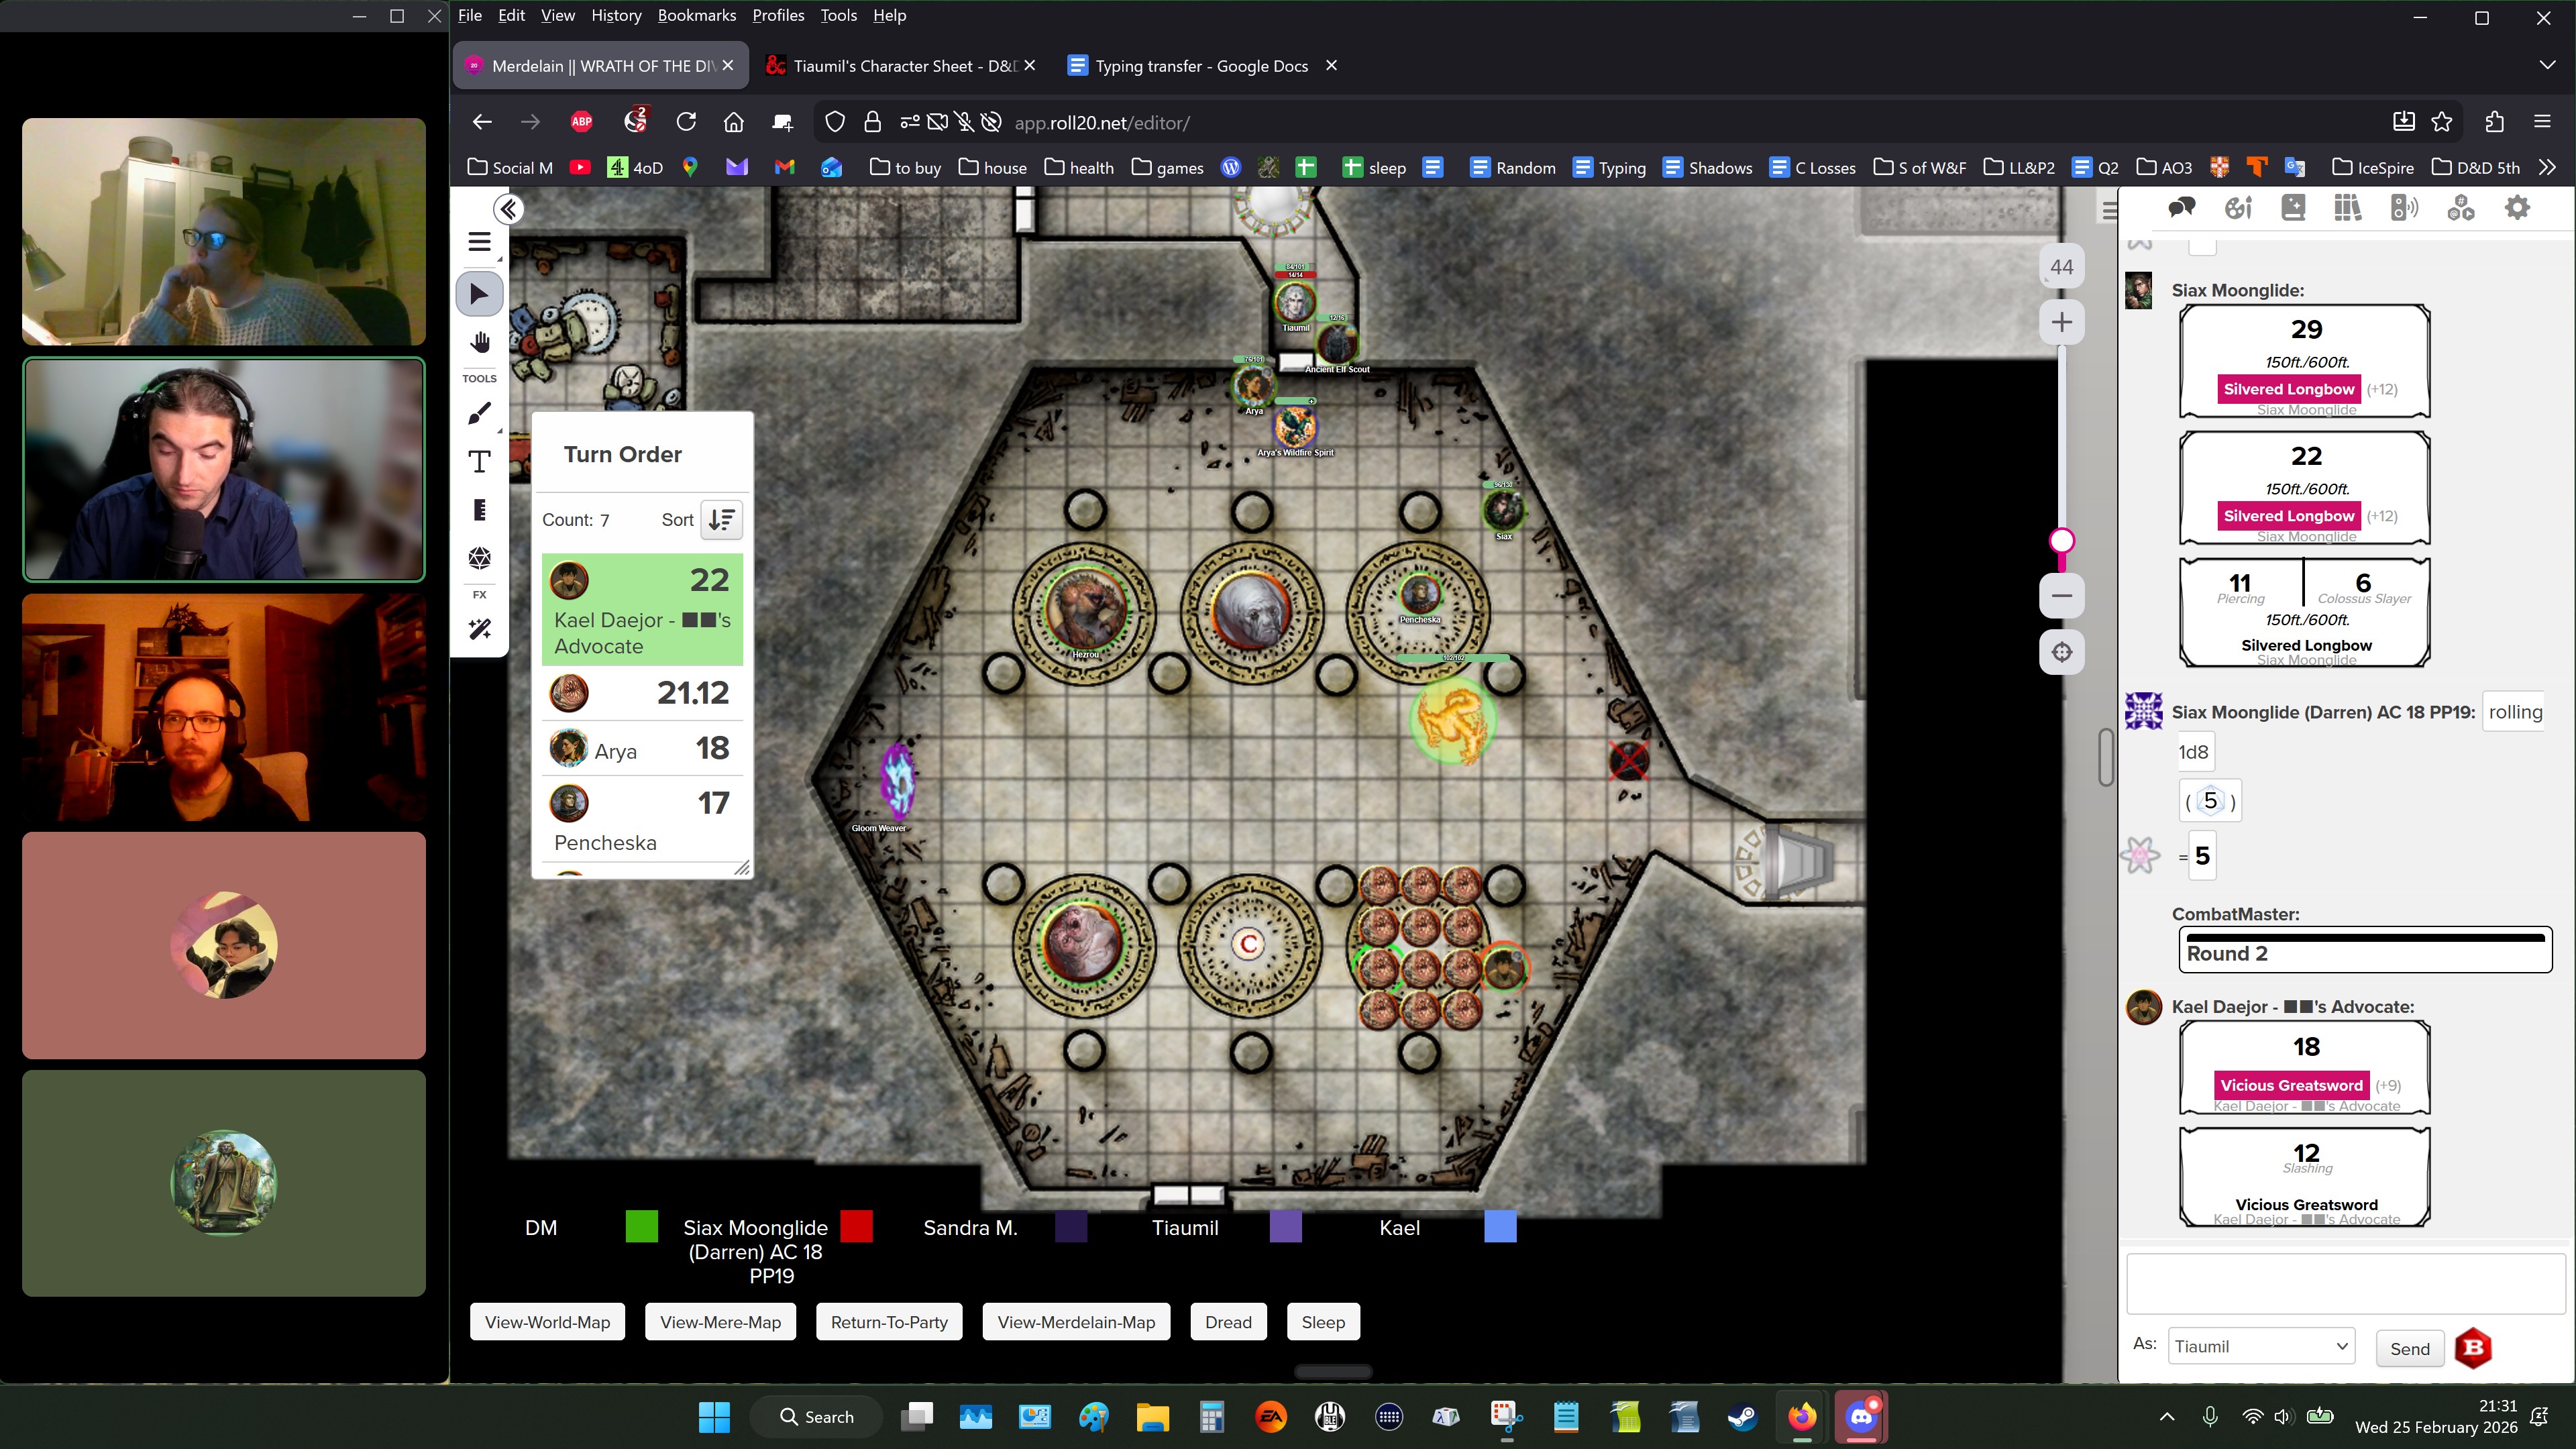Open the FX magic wand tool
The image size is (2576, 1449).
pos(479,628)
